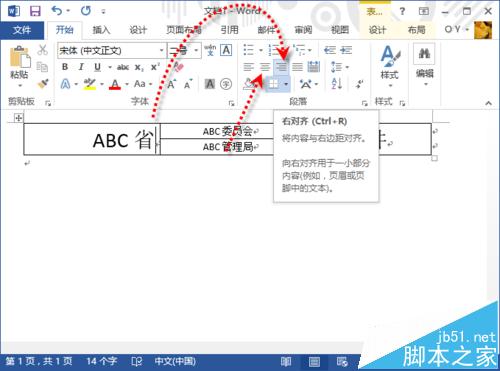
Task: Open the 文件 menu tab
Action: 22,30
